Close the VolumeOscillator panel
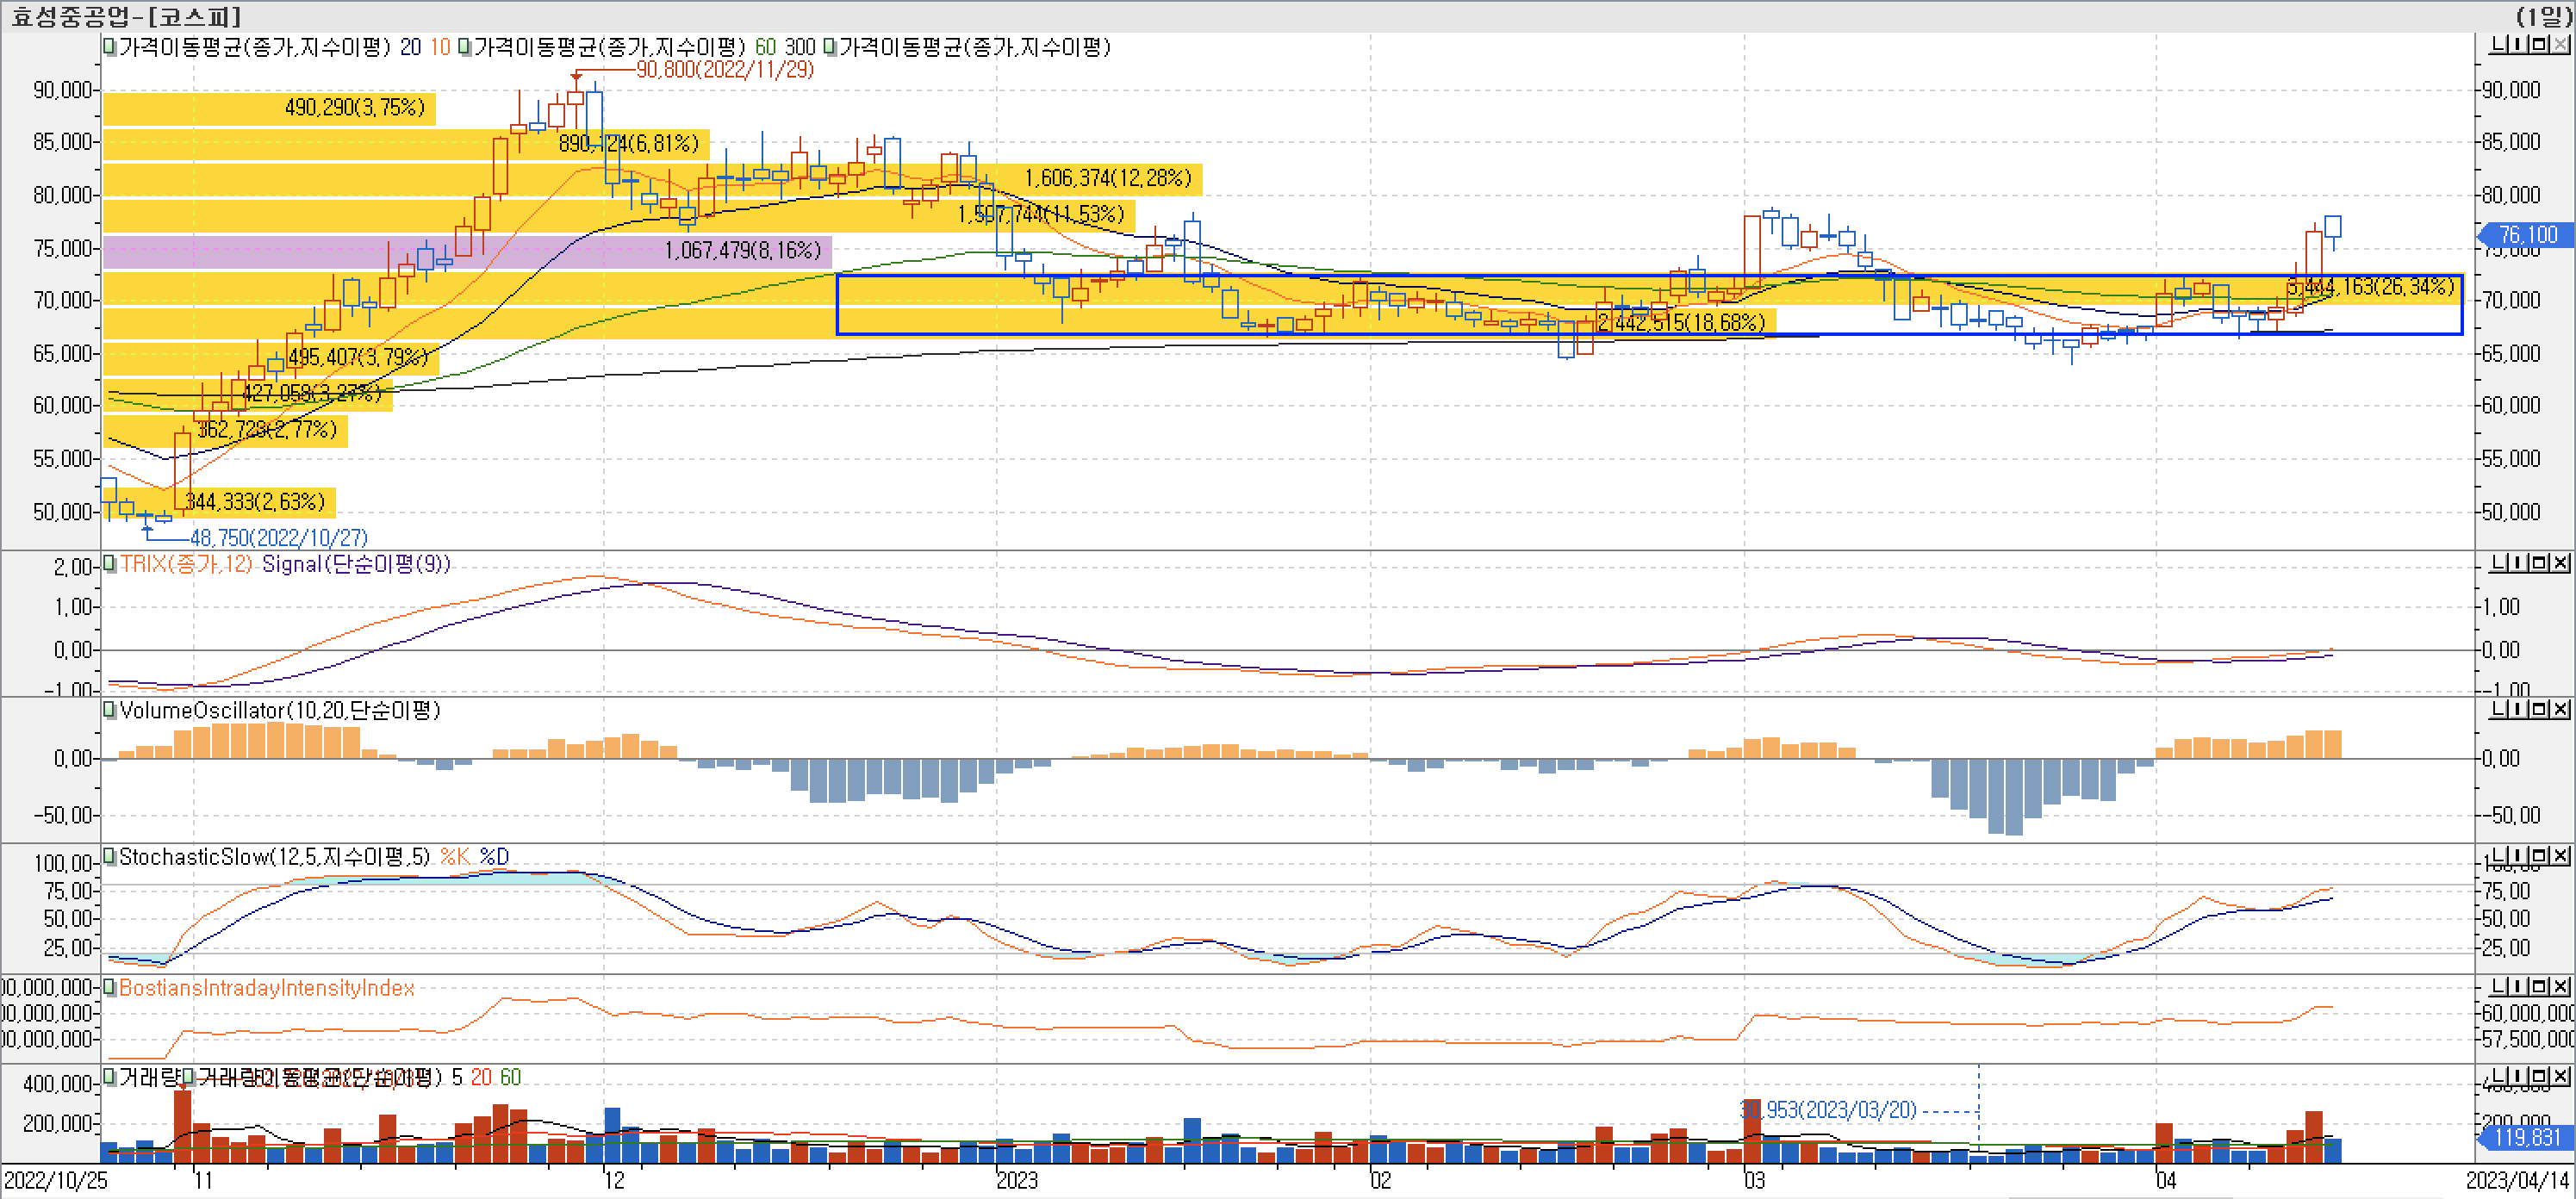This screenshot has height=1199, width=2576. 2560,709
